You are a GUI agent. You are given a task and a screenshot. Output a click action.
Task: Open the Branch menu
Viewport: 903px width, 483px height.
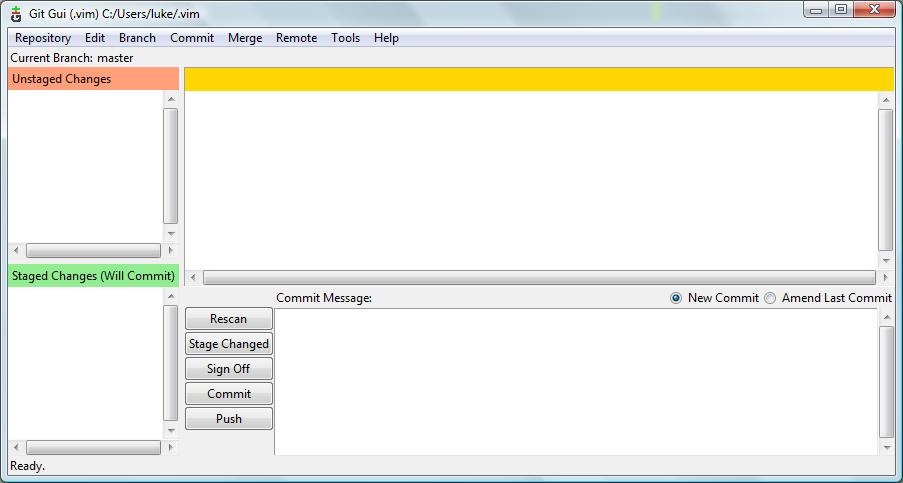pyautogui.click(x=137, y=38)
